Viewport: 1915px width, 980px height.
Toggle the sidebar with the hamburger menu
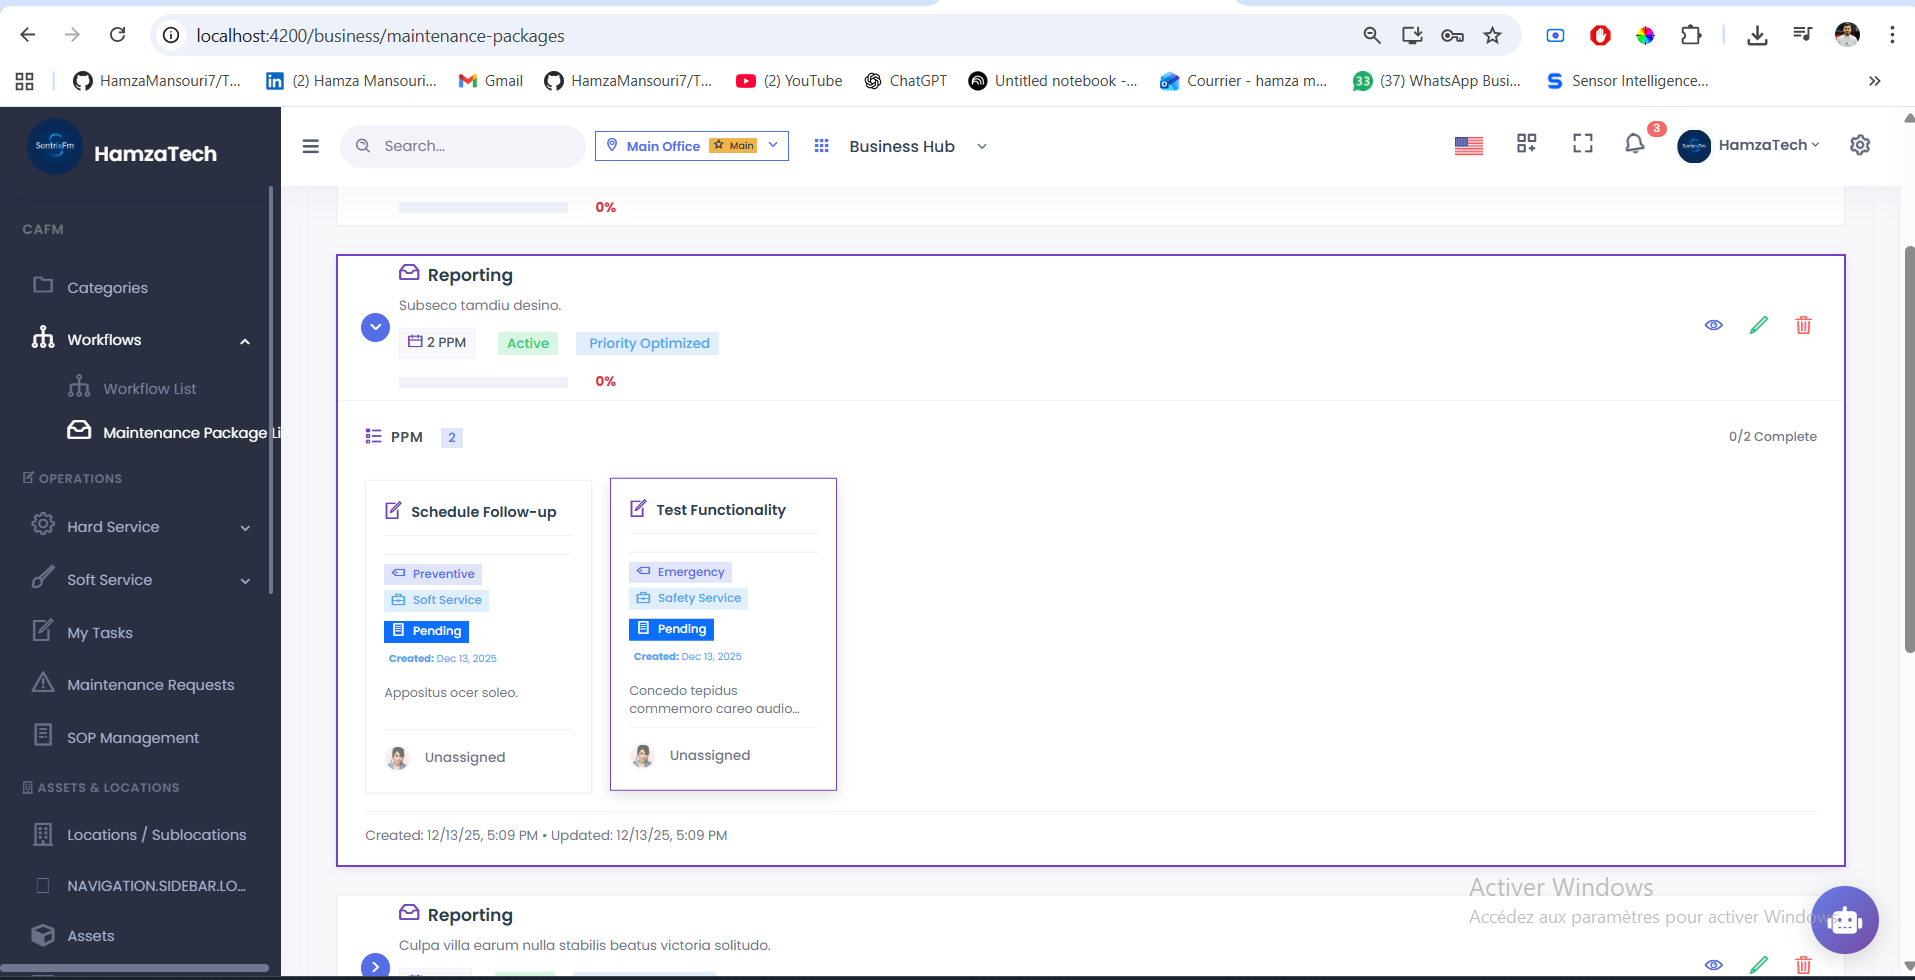(x=310, y=145)
